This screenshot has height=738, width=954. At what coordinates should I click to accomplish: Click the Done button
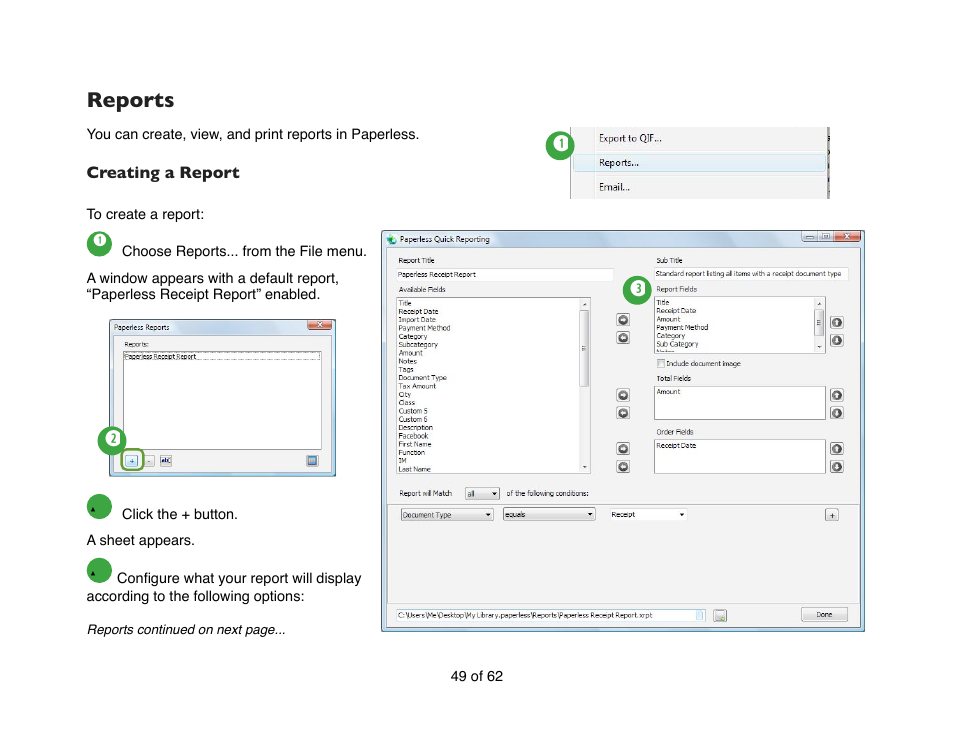tap(824, 614)
